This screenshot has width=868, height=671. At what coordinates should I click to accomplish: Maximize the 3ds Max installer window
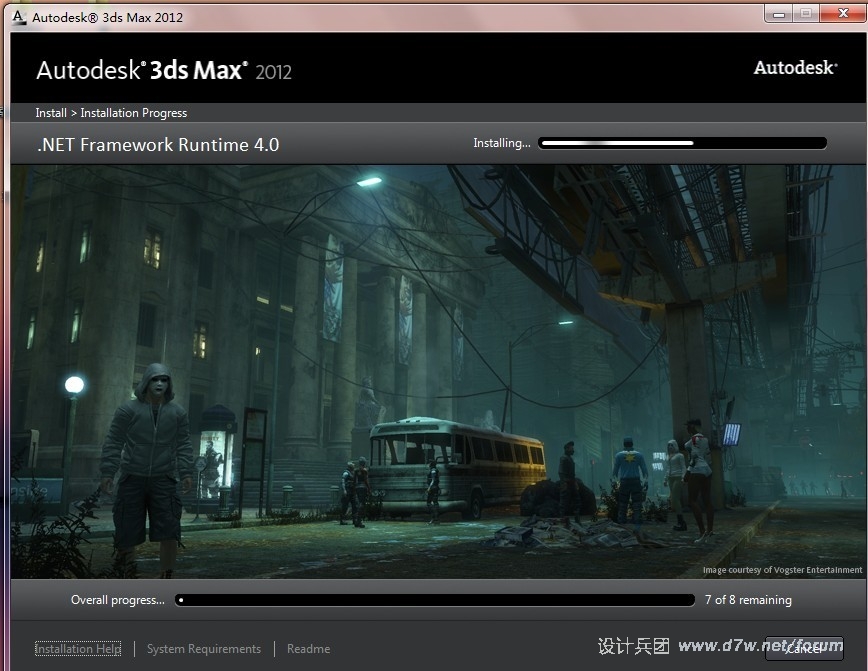pyautogui.click(x=806, y=14)
